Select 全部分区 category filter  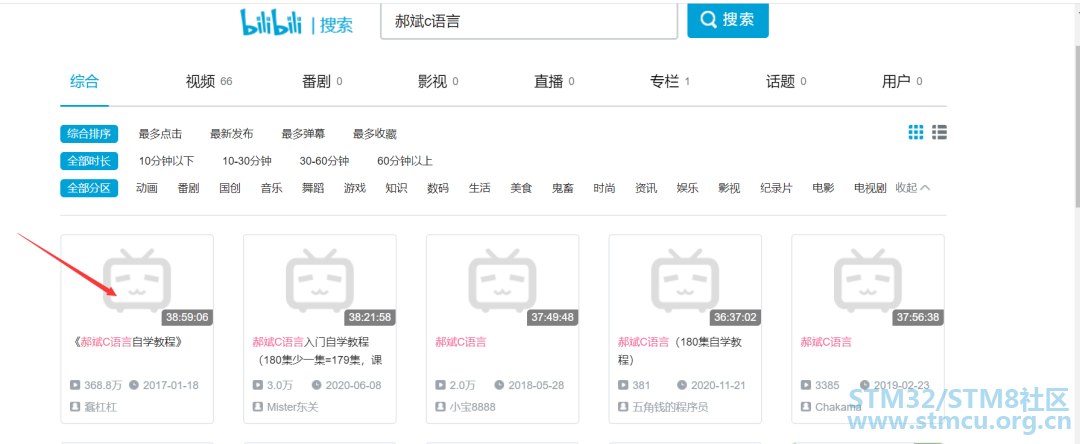point(89,188)
